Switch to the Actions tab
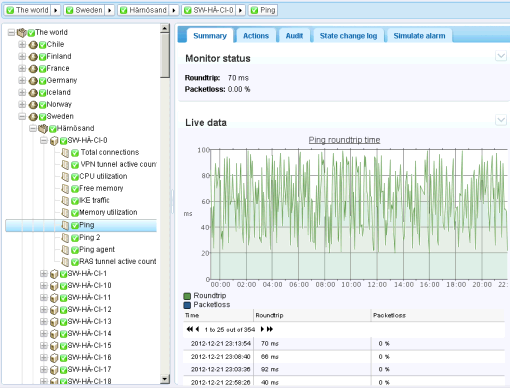This screenshot has height=388, width=510. [x=256, y=36]
